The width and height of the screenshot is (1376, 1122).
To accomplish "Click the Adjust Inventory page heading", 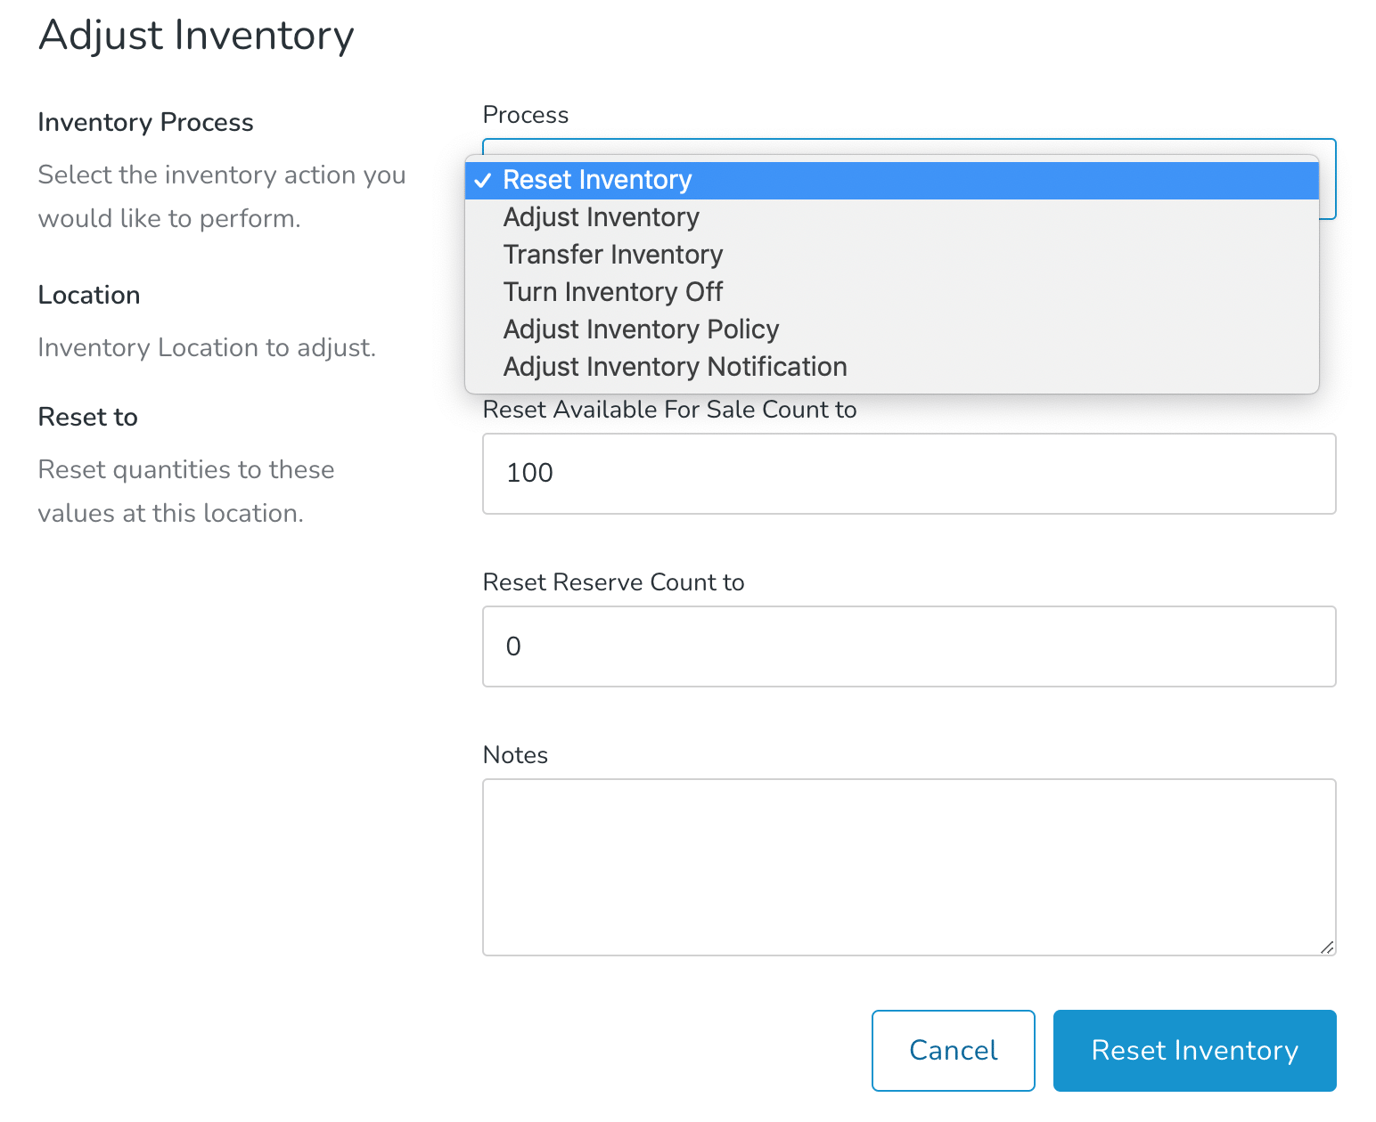I will [196, 35].
